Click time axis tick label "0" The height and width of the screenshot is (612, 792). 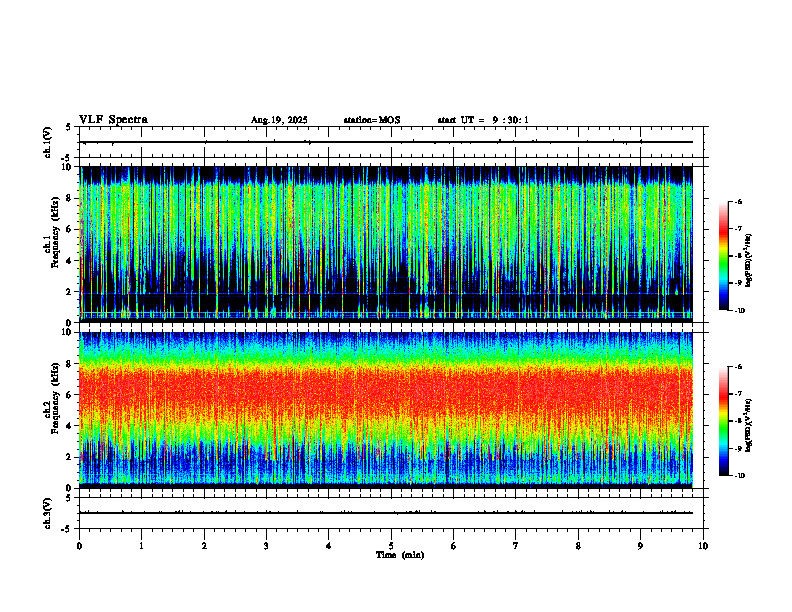click(x=79, y=546)
